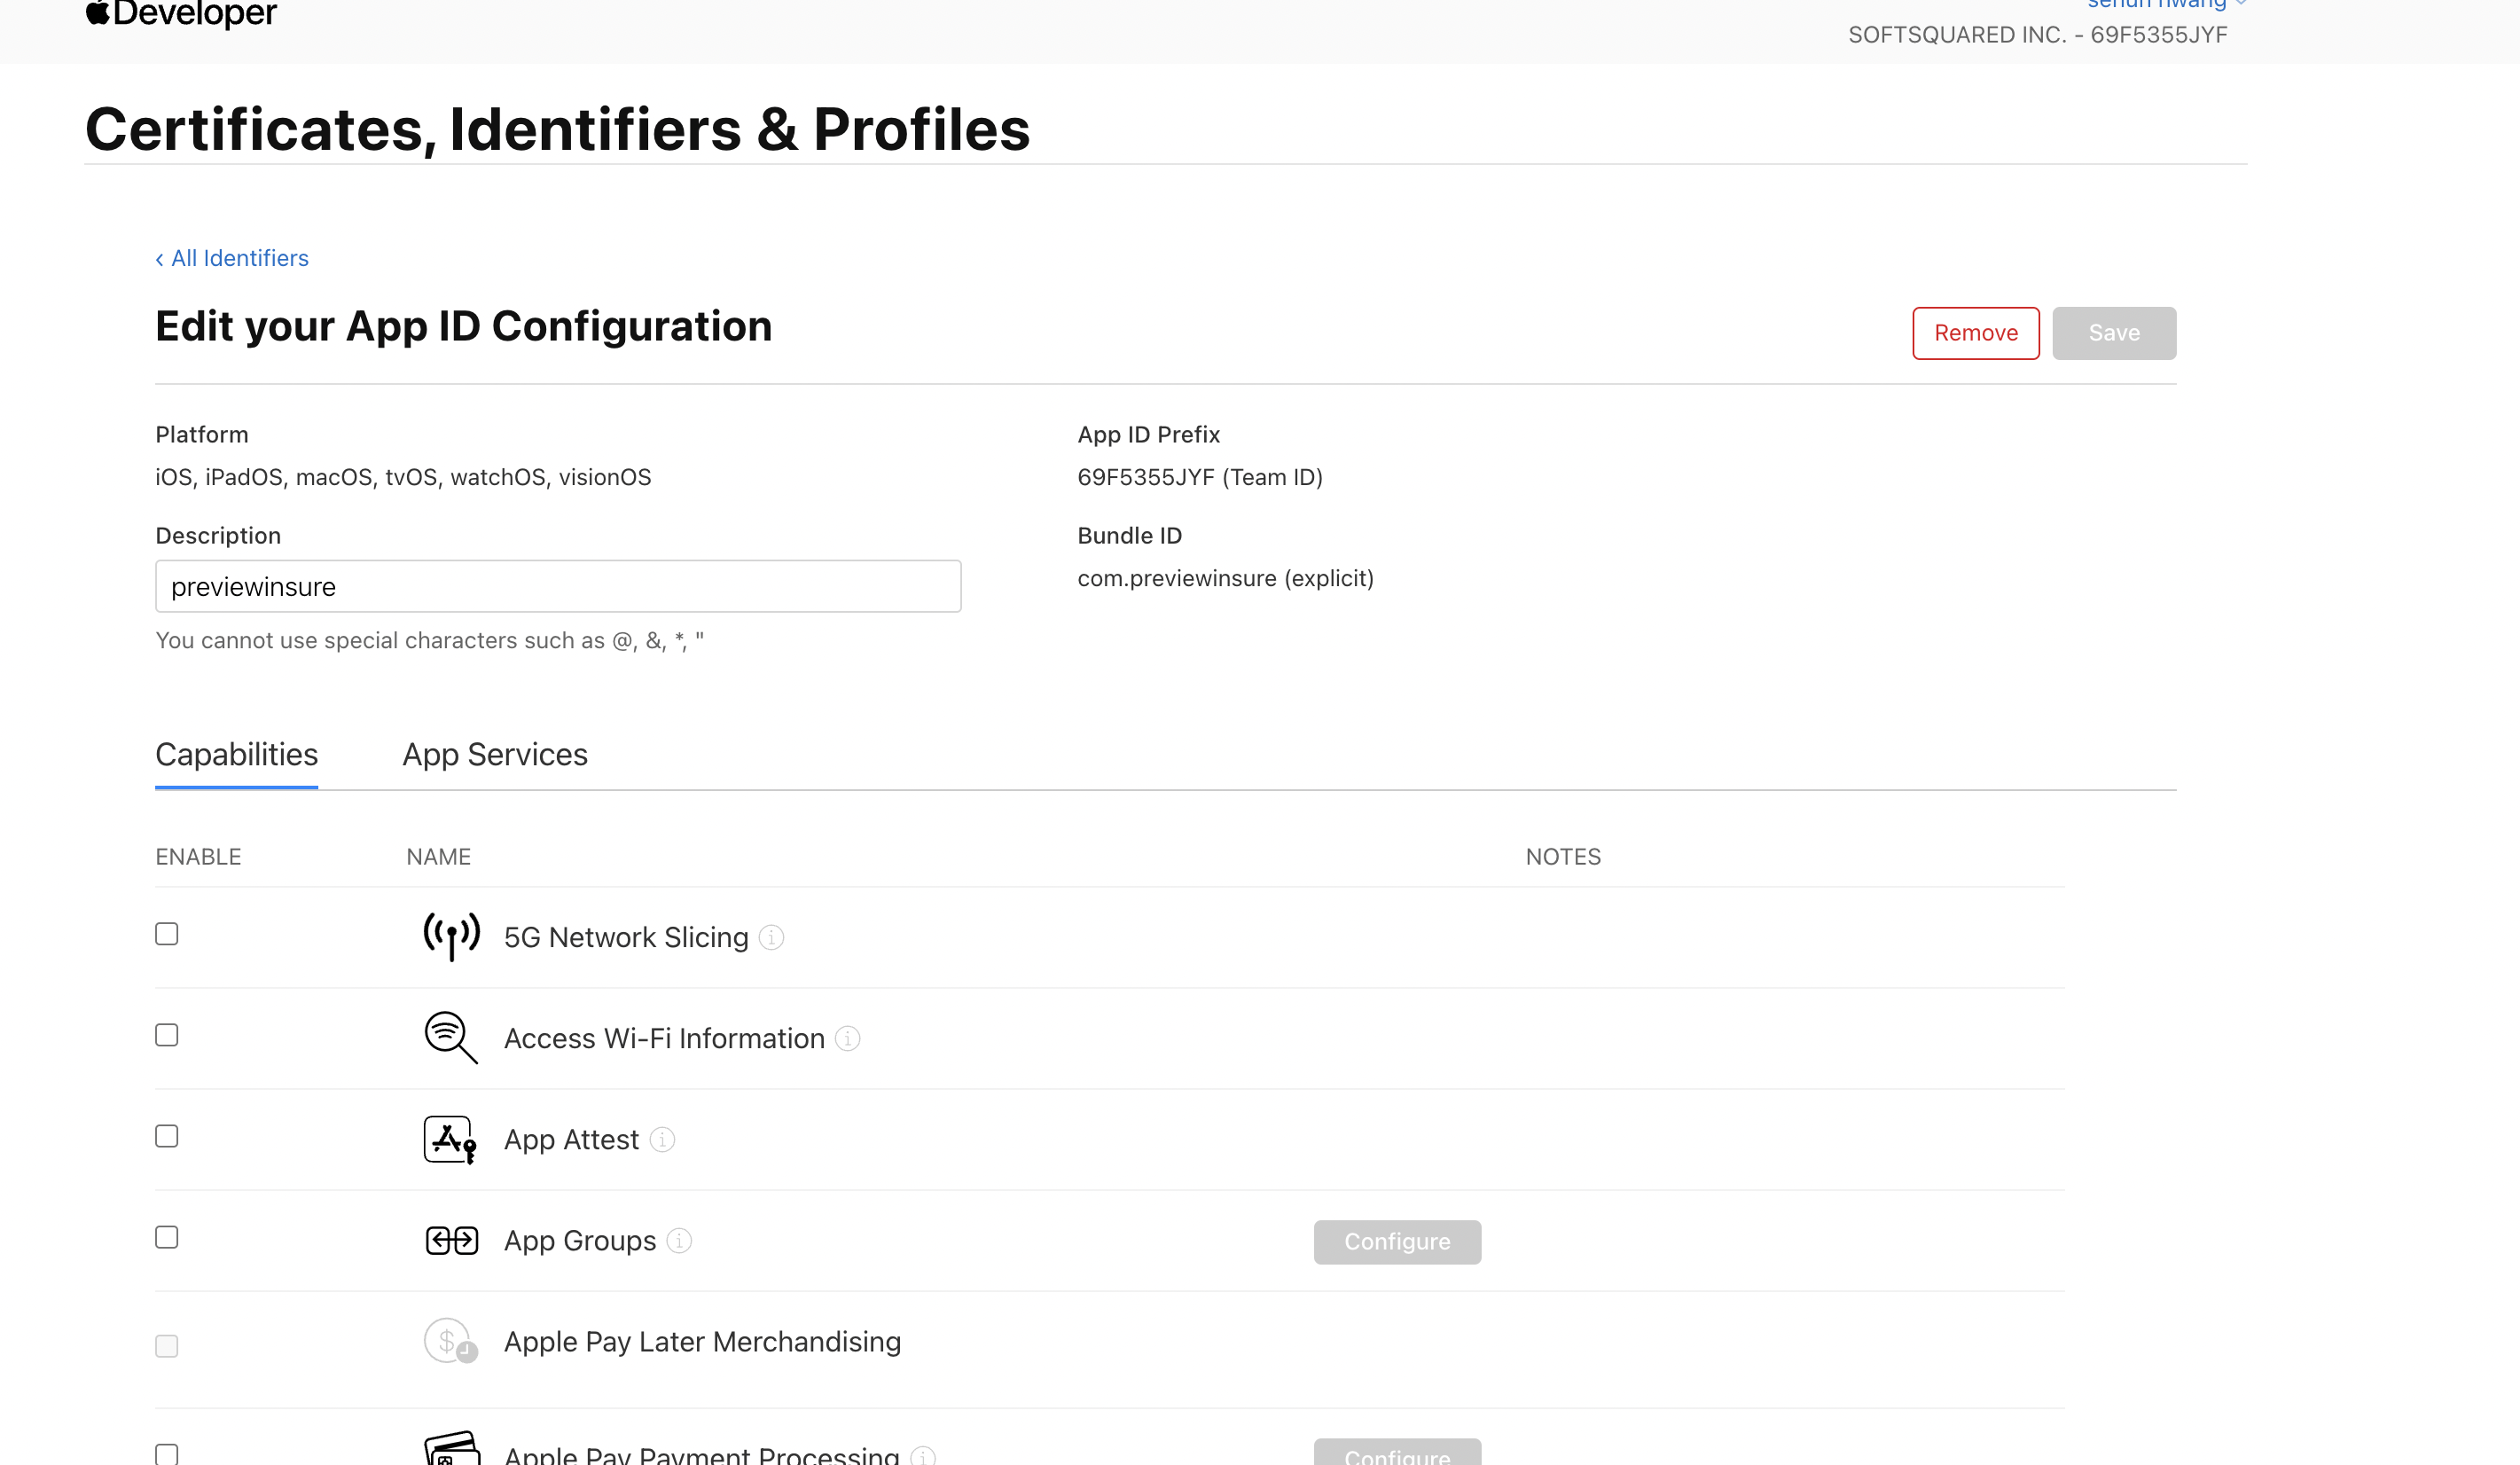This screenshot has height=1465, width=2520.
Task: Open the App Groups info tooltip
Action: [x=679, y=1241]
